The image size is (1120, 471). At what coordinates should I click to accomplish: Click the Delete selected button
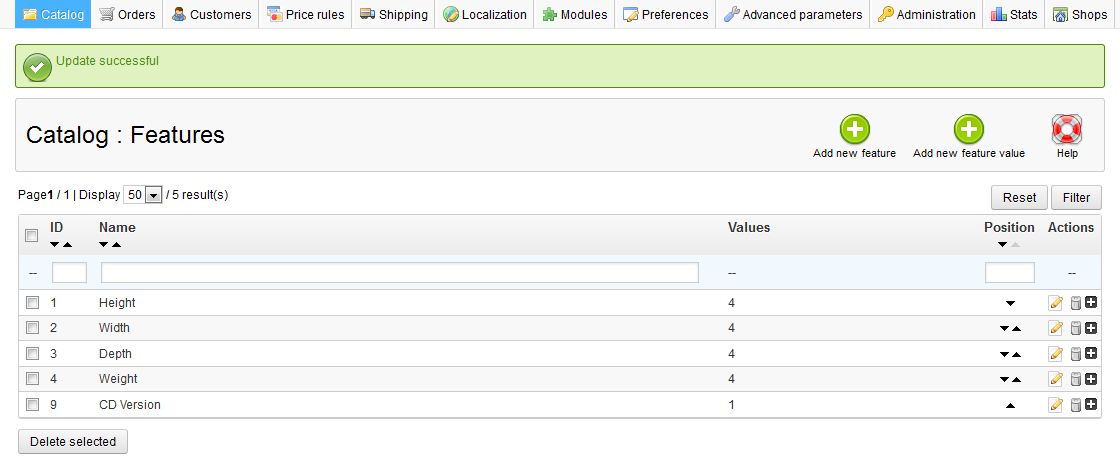(x=73, y=441)
